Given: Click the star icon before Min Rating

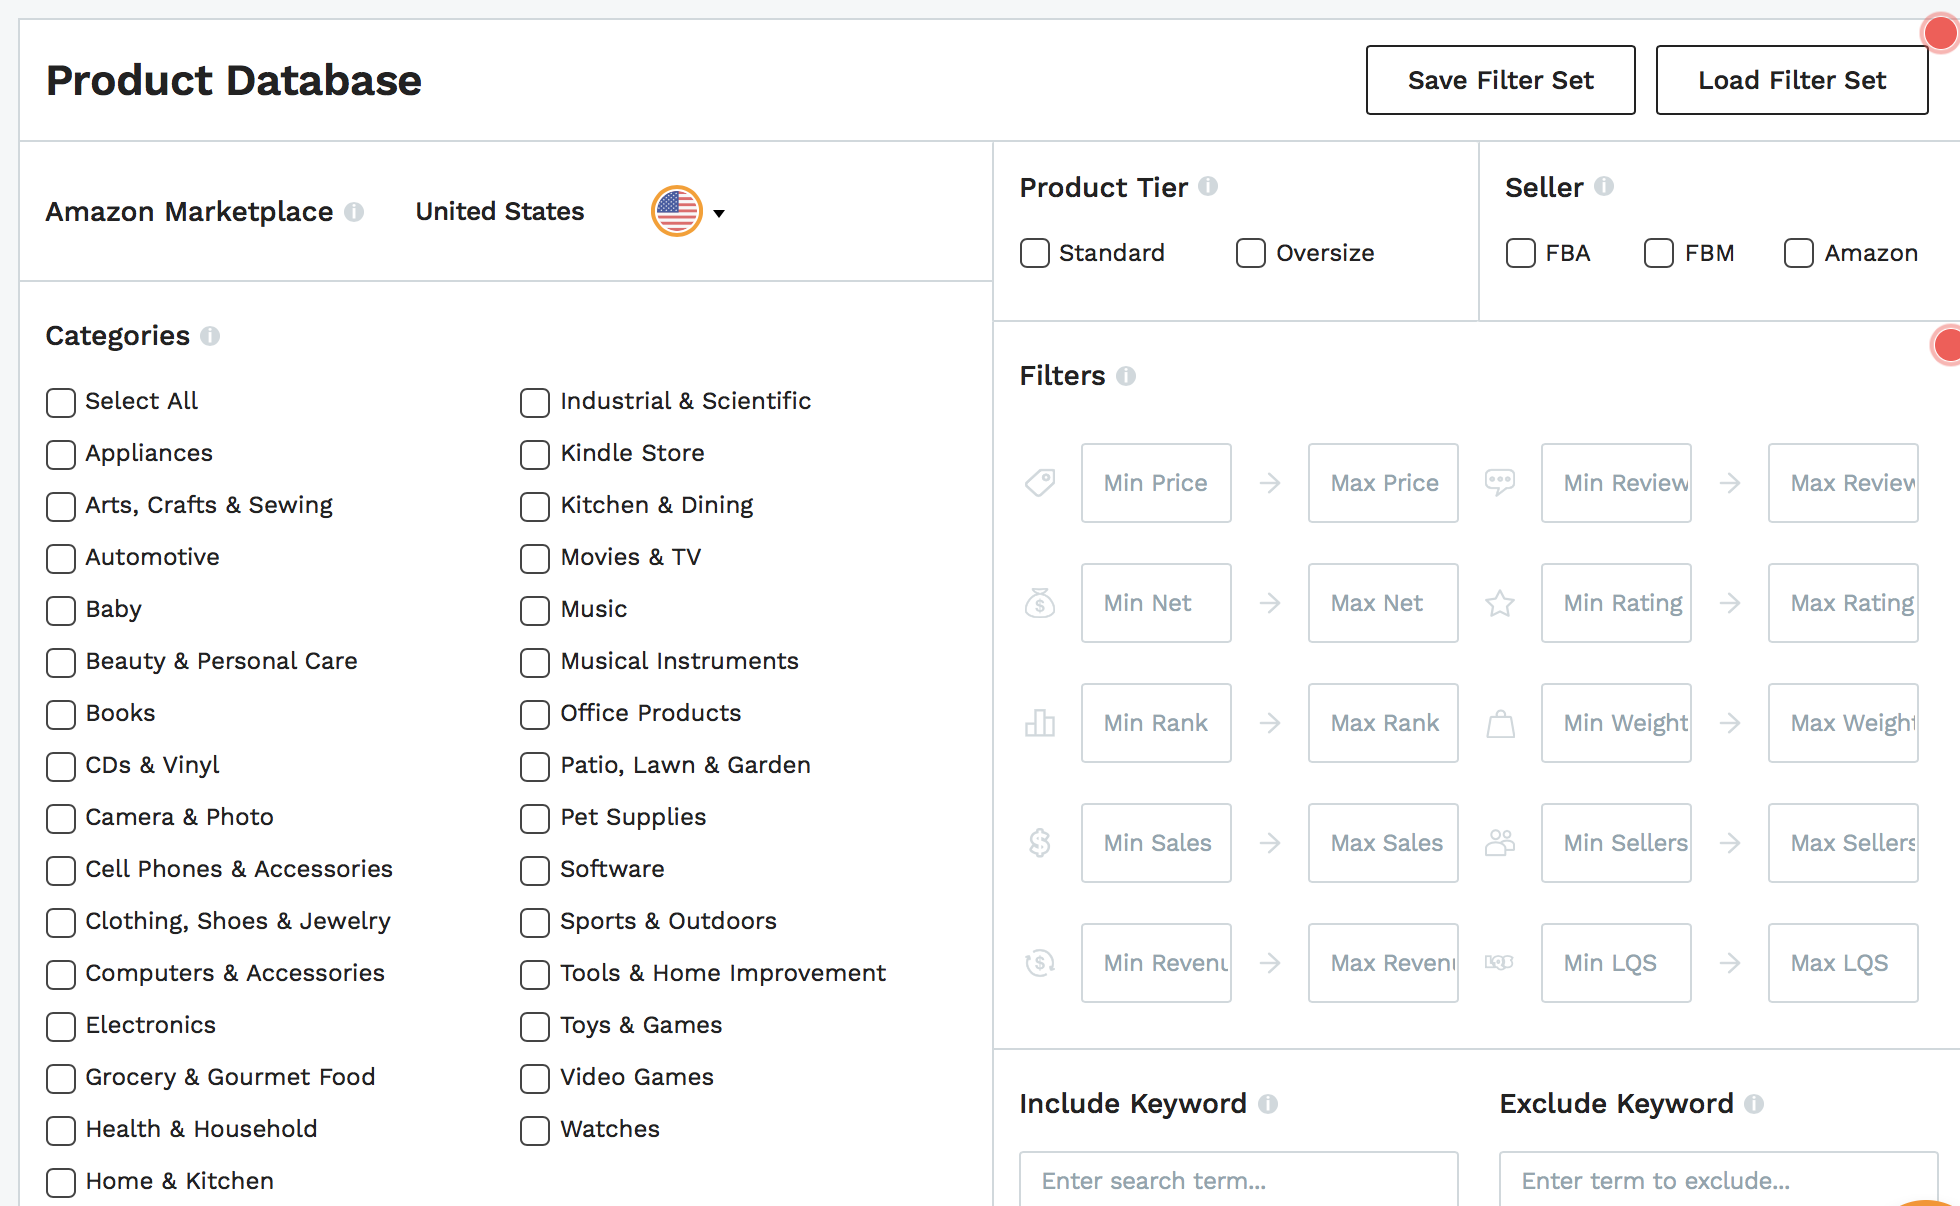Looking at the screenshot, I should point(1500,603).
